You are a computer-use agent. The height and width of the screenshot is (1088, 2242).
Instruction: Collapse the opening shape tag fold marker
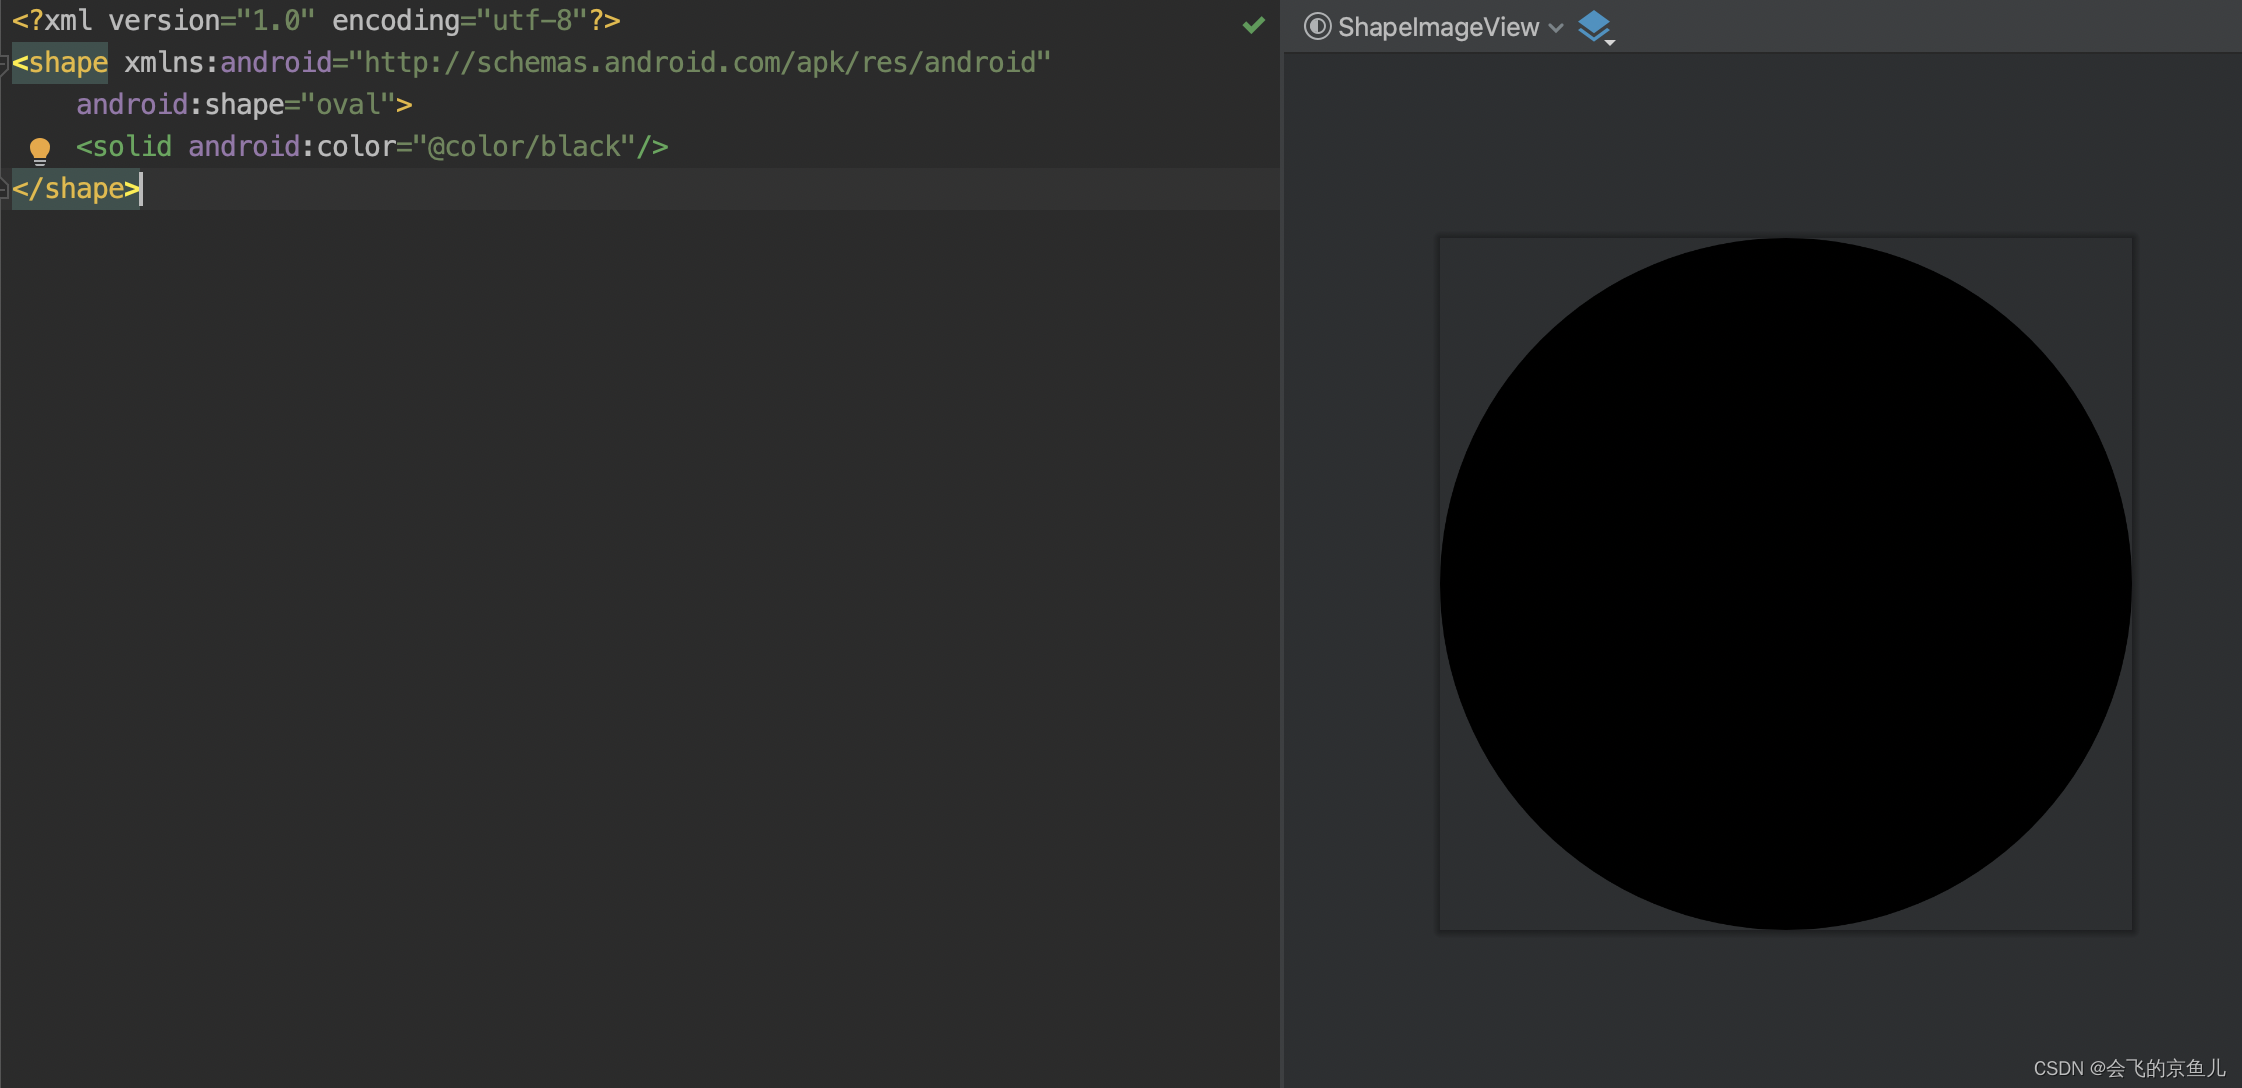tap(4, 63)
